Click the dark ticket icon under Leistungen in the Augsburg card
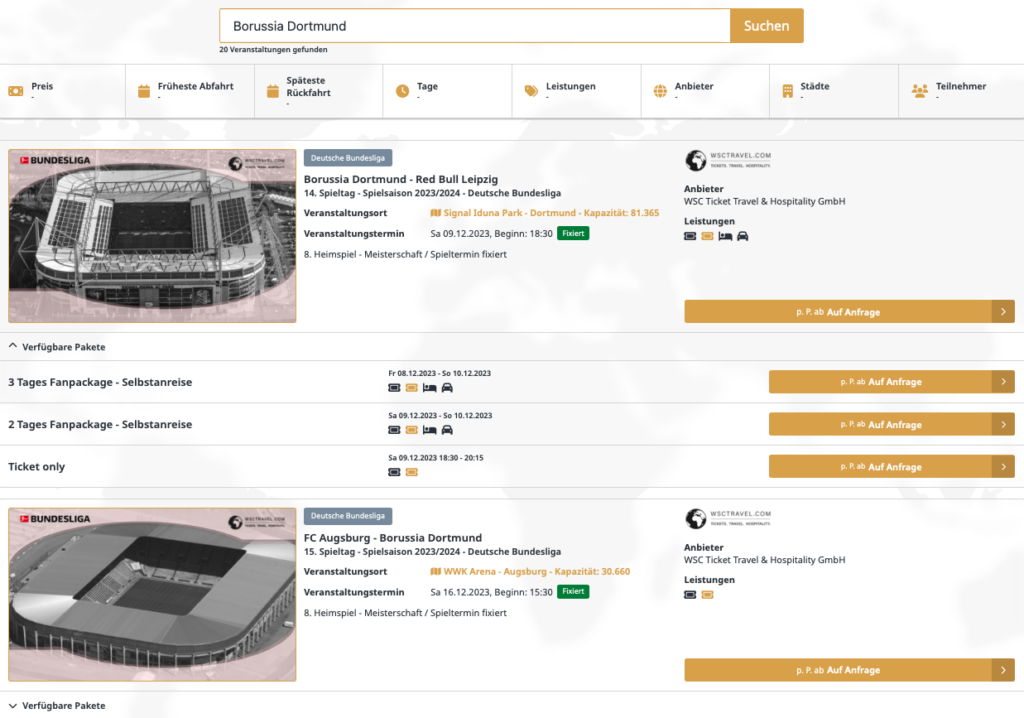1024x718 pixels. (x=690, y=595)
